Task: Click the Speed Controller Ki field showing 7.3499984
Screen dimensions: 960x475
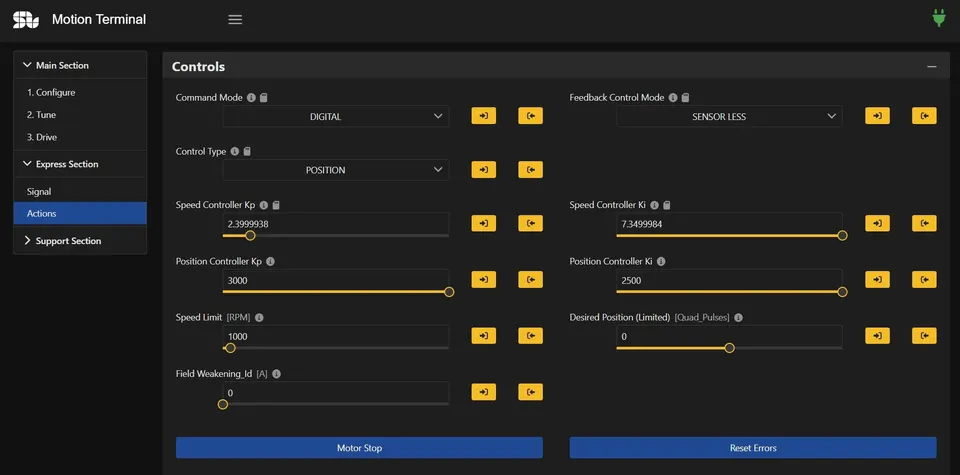Action: click(729, 224)
